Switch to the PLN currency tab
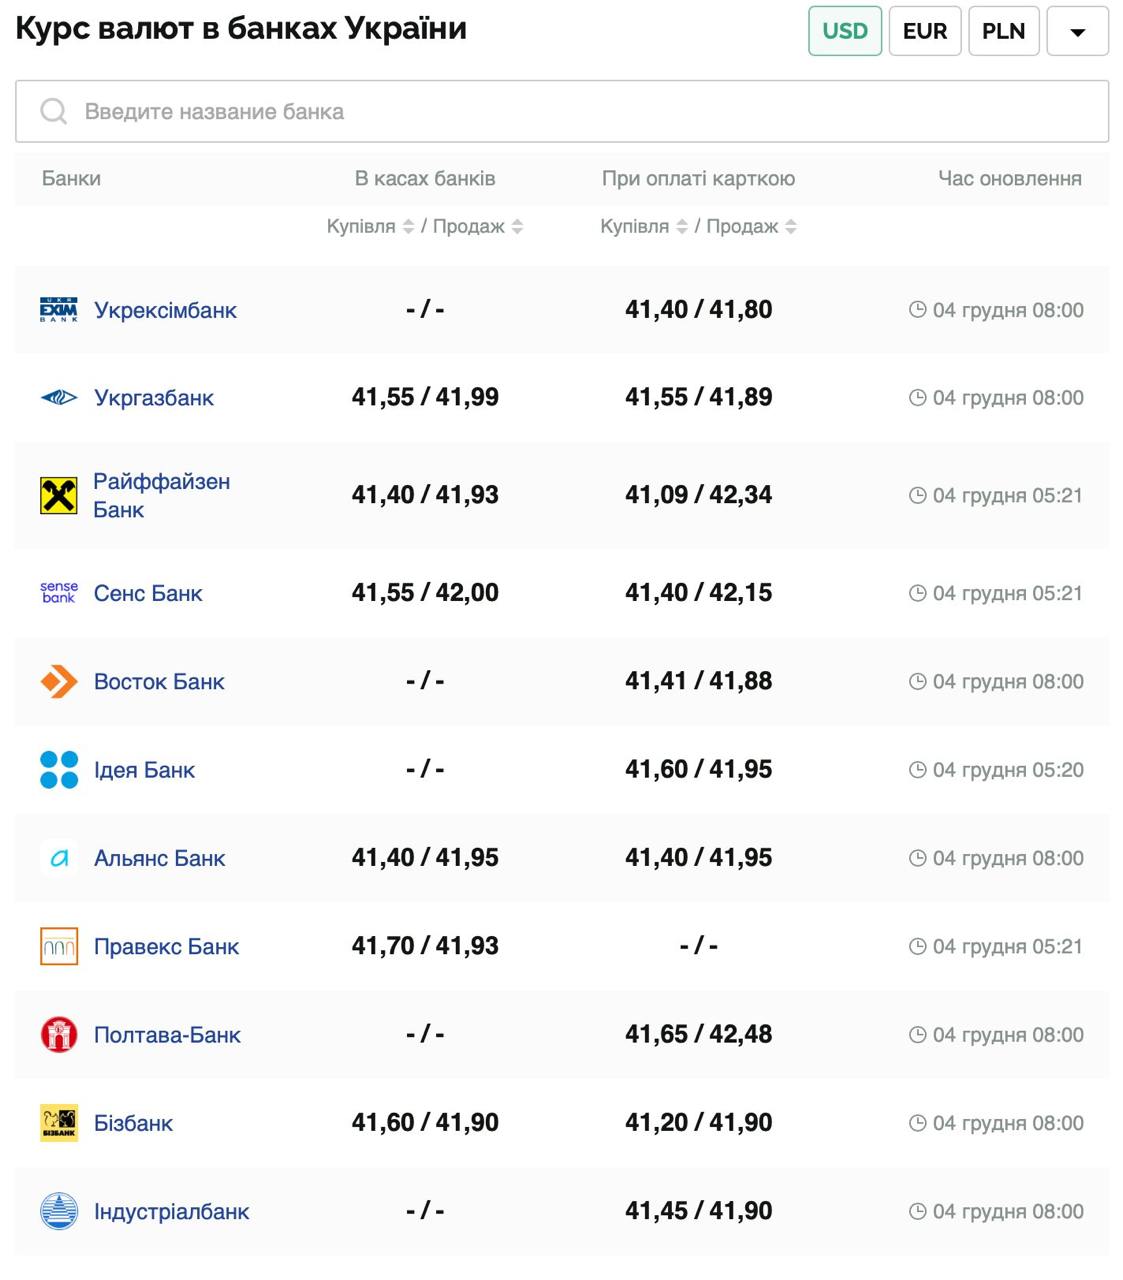1123x1280 pixels. 1003,31
